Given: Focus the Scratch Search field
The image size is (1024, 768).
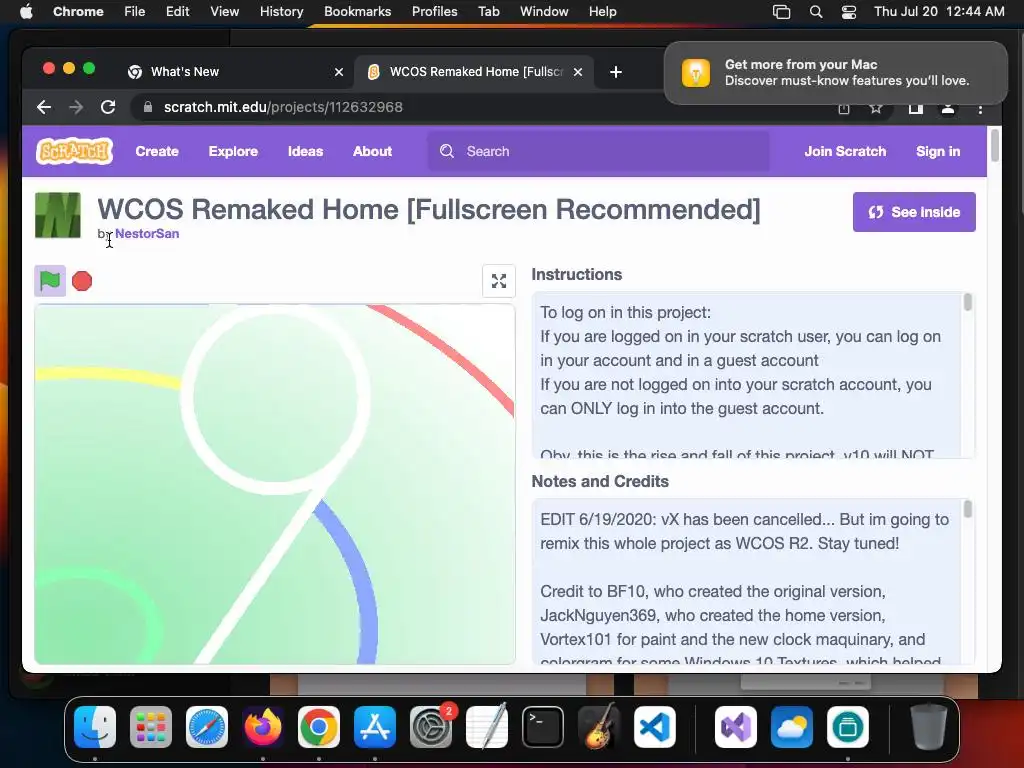Looking at the screenshot, I should click(x=598, y=152).
